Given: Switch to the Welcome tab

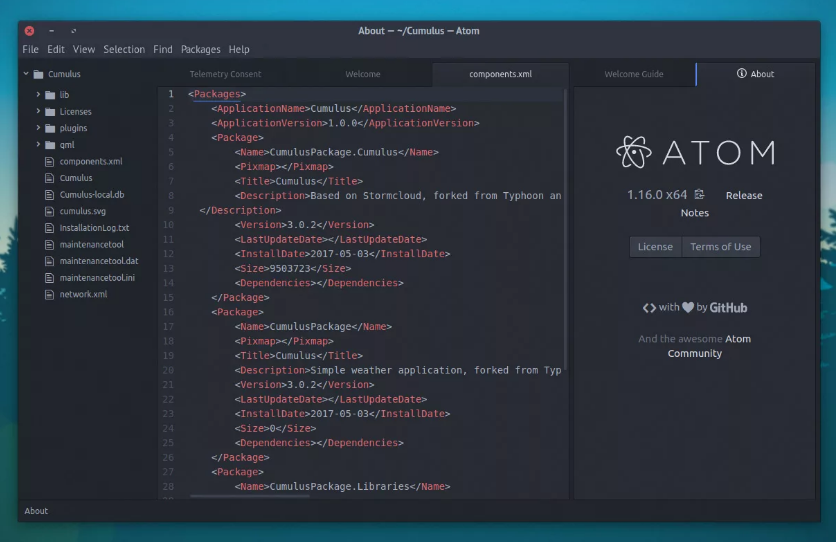Looking at the screenshot, I should pos(363,74).
